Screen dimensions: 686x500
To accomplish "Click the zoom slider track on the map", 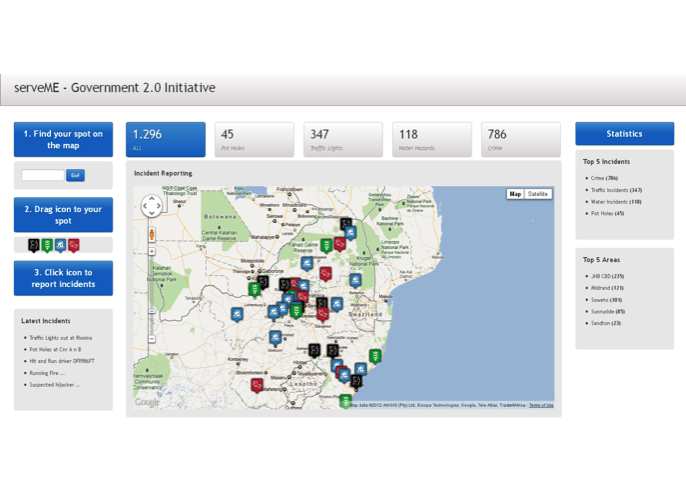I will [152, 295].
